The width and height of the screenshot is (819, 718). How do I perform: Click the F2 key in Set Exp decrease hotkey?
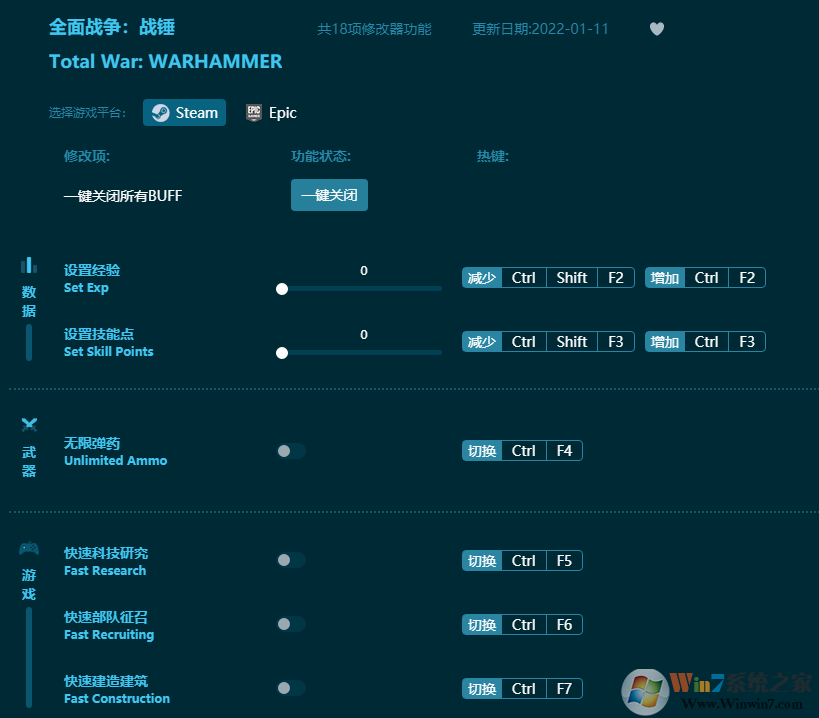(x=616, y=278)
